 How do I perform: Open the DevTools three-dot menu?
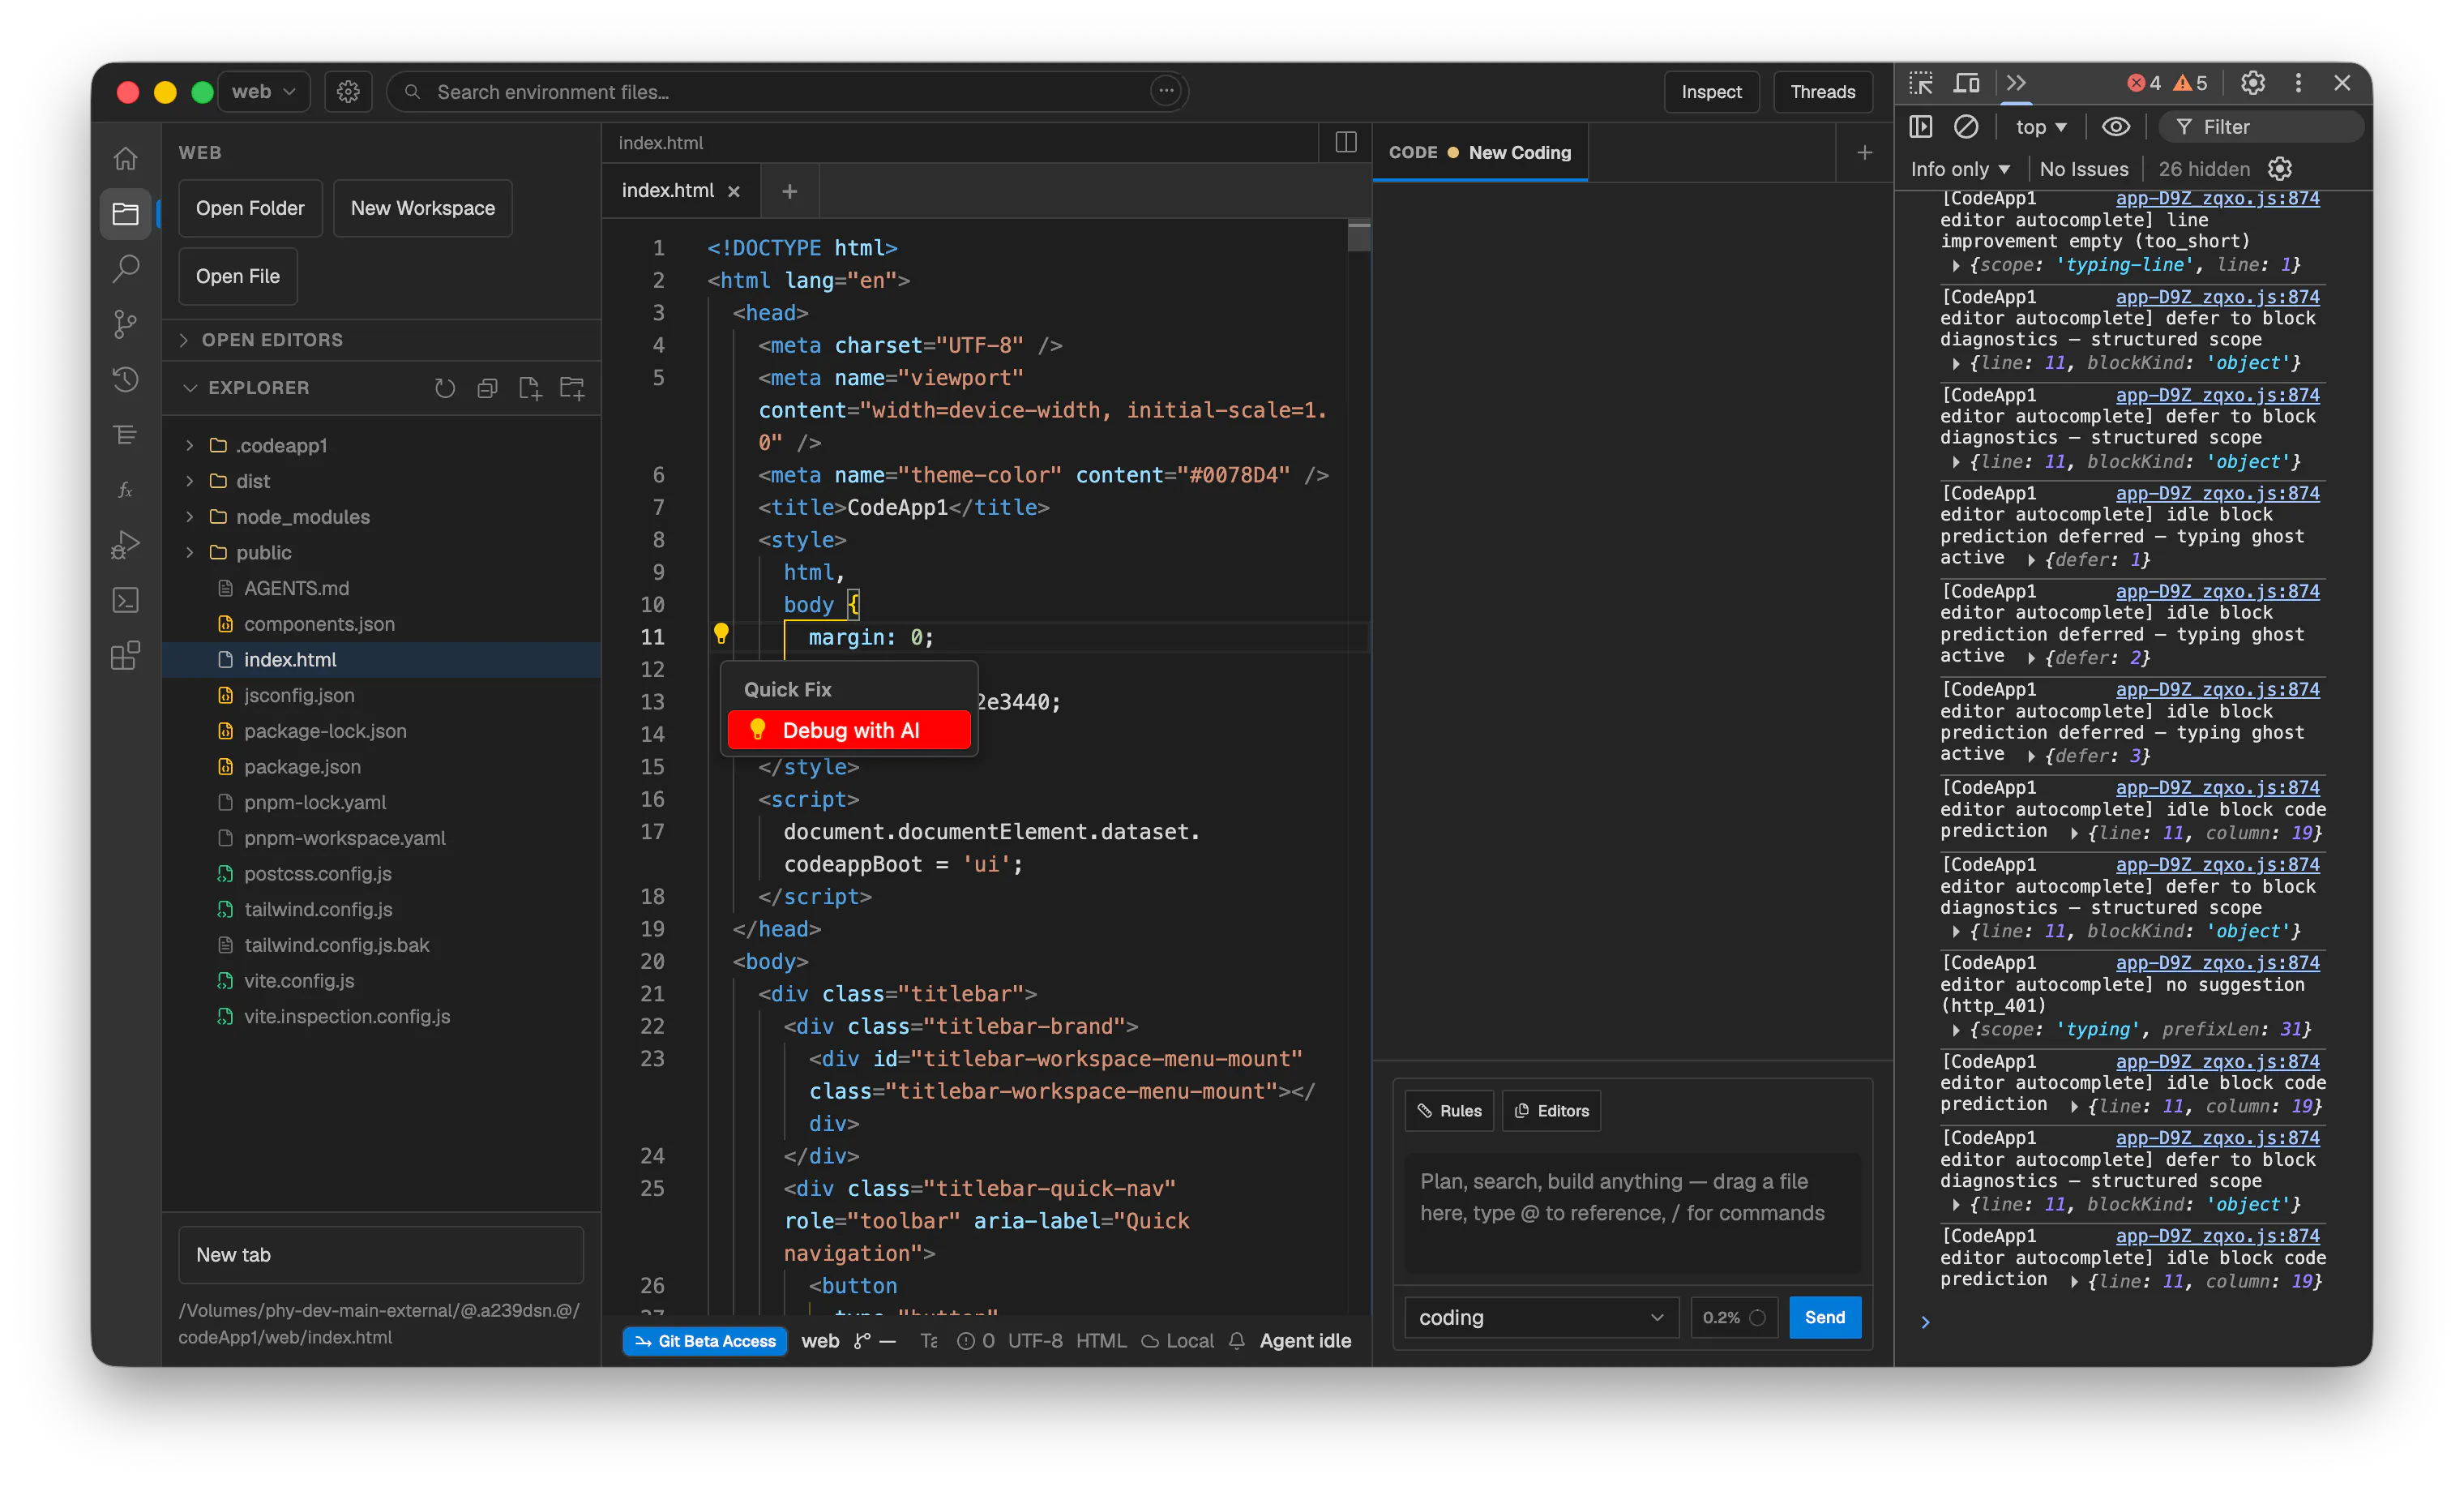coord(2298,83)
